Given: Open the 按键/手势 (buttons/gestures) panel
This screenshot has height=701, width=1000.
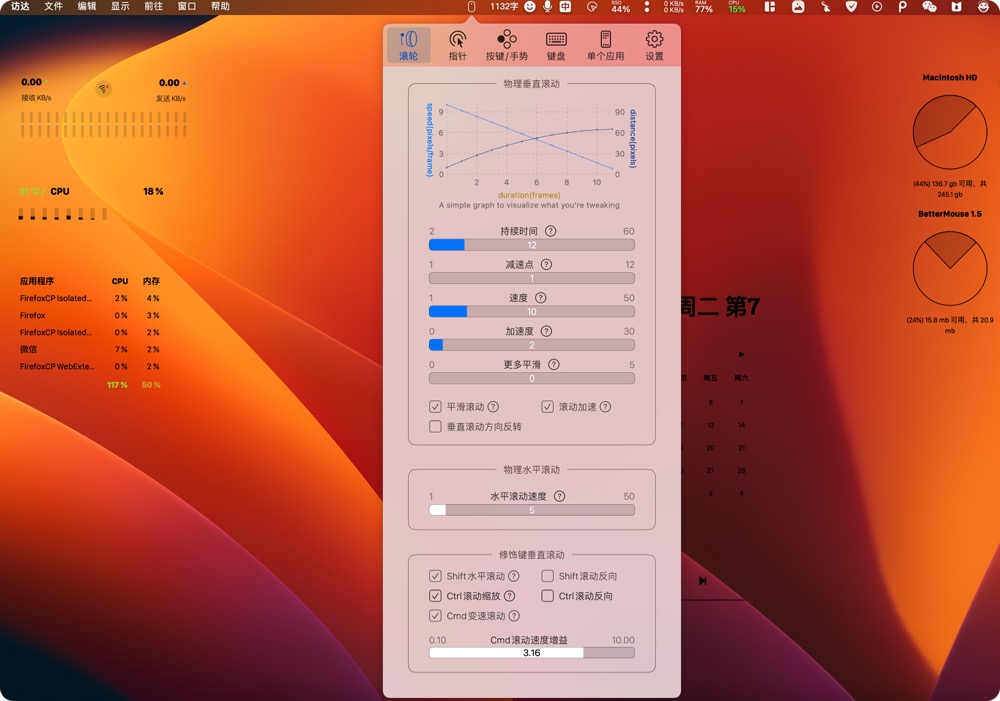Looking at the screenshot, I should coord(507,44).
